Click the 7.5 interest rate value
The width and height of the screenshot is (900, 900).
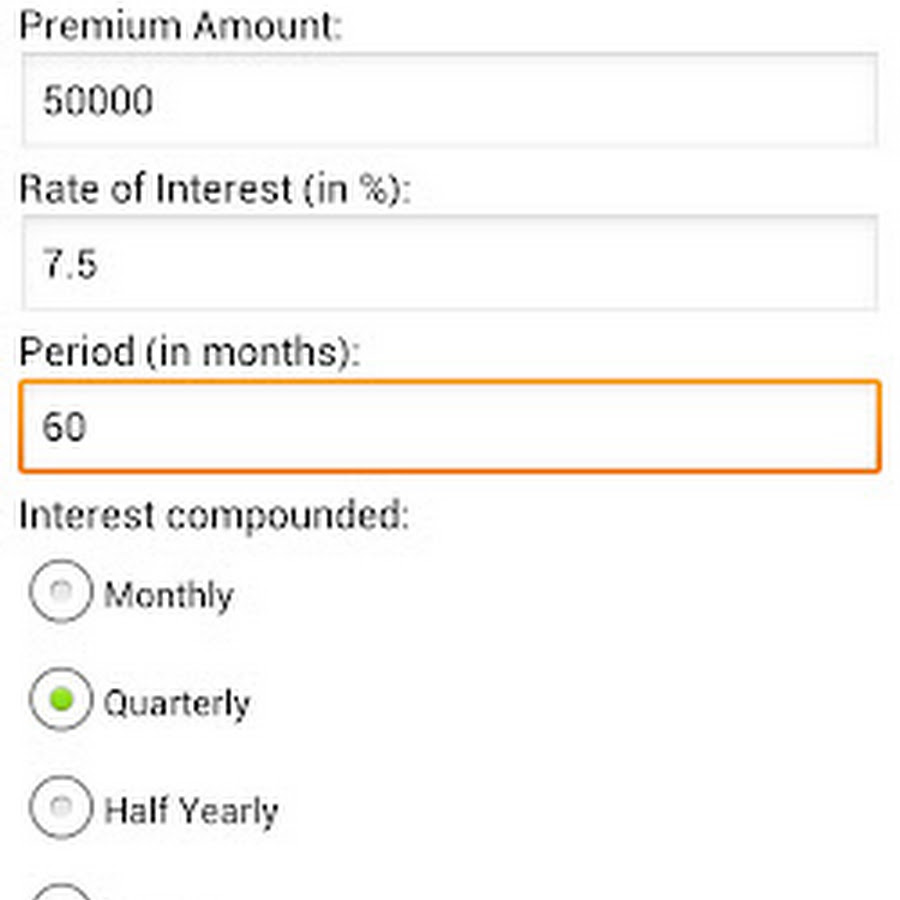[x=70, y=264]
